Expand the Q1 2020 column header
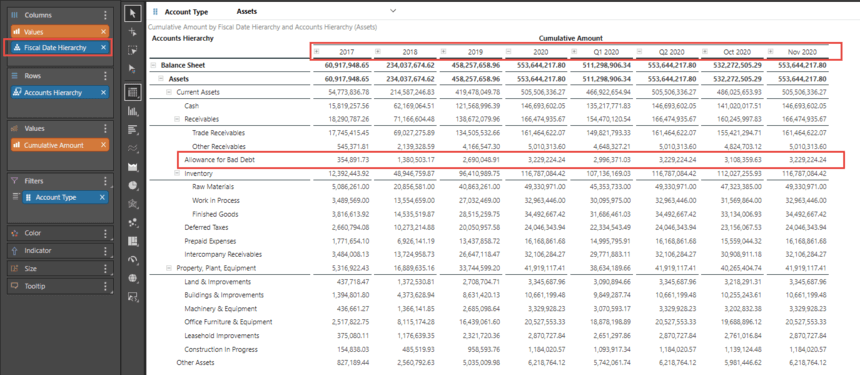This screenshot has width=860, height=375. pos(574,52)
